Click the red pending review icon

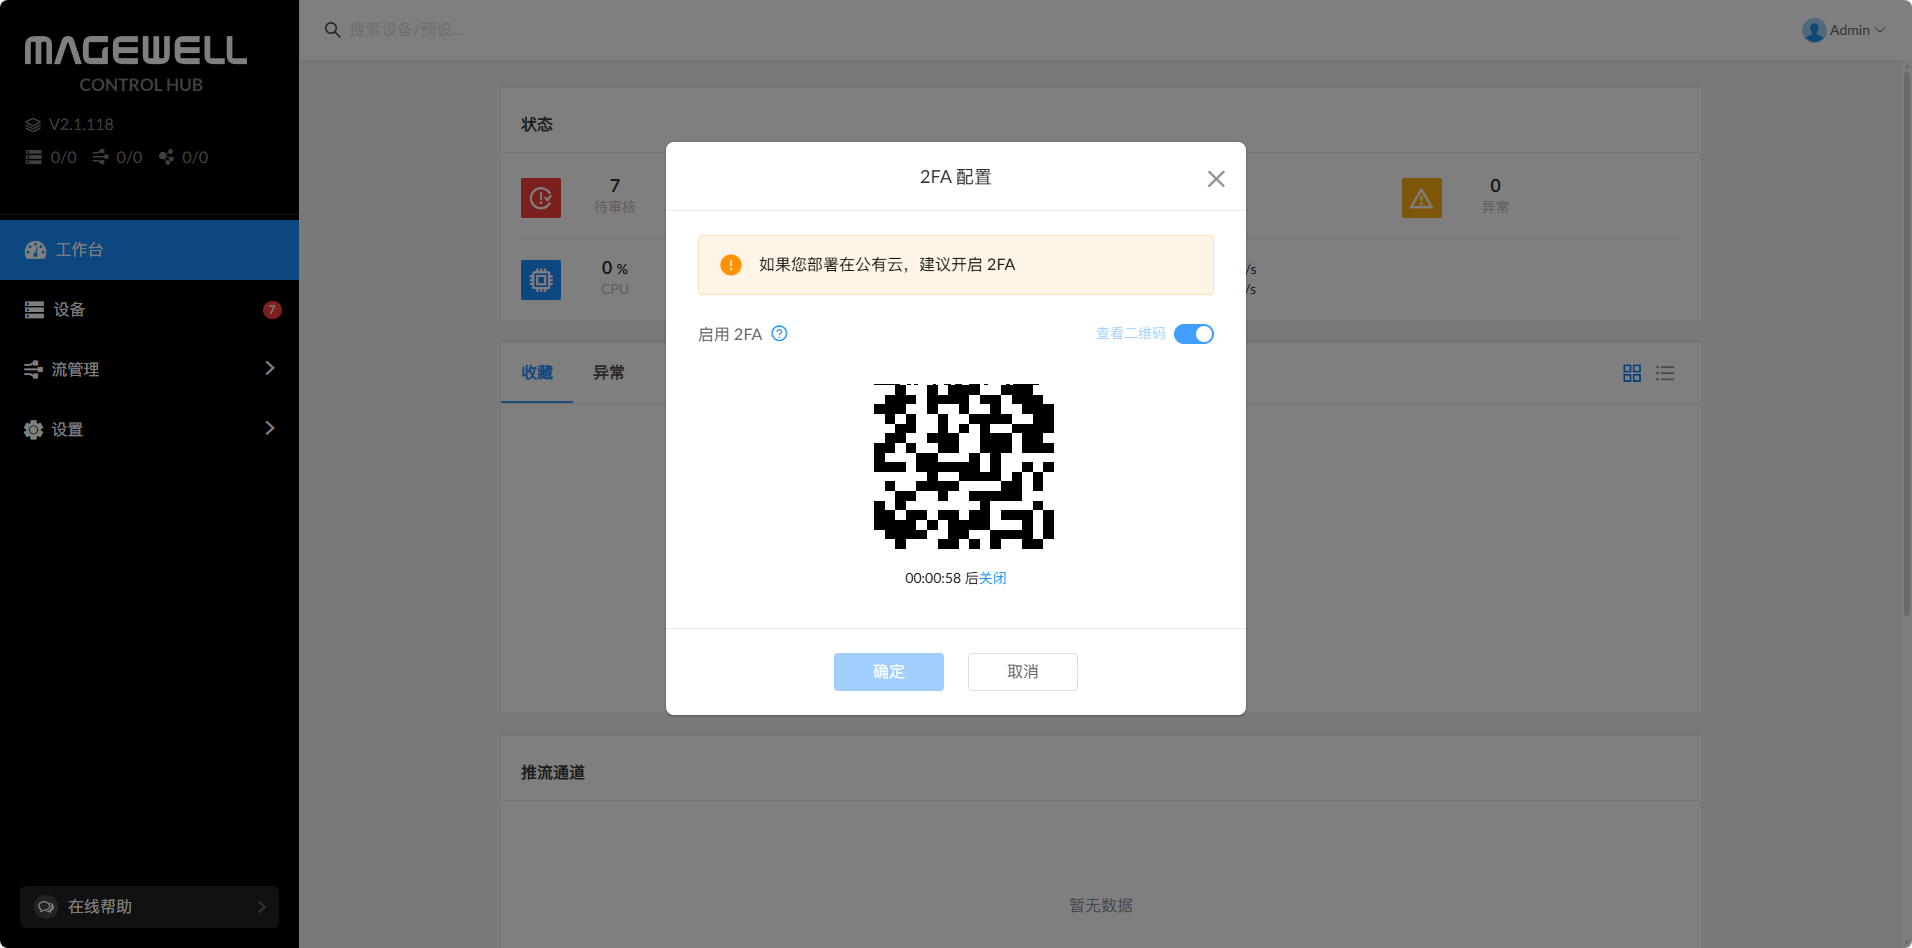pyautogui.click(x=541, y=198)
